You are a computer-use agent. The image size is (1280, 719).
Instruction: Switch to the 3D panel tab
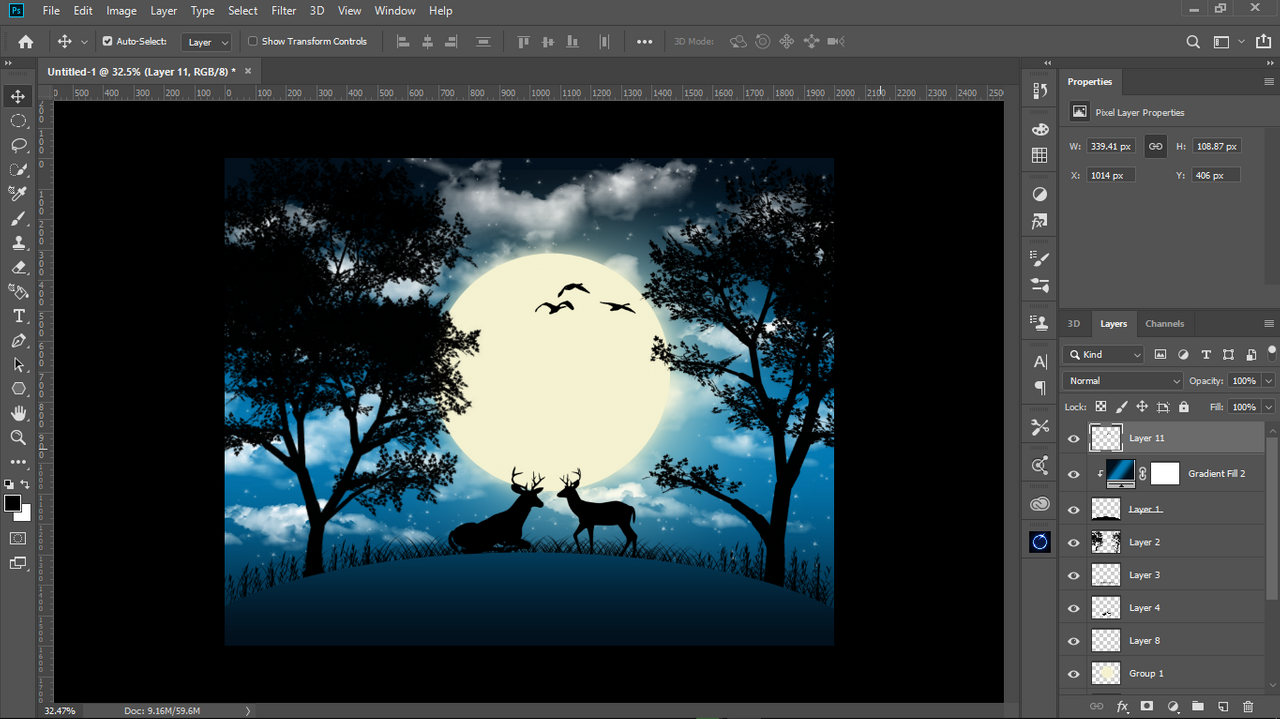click(x=1074, y=324)
